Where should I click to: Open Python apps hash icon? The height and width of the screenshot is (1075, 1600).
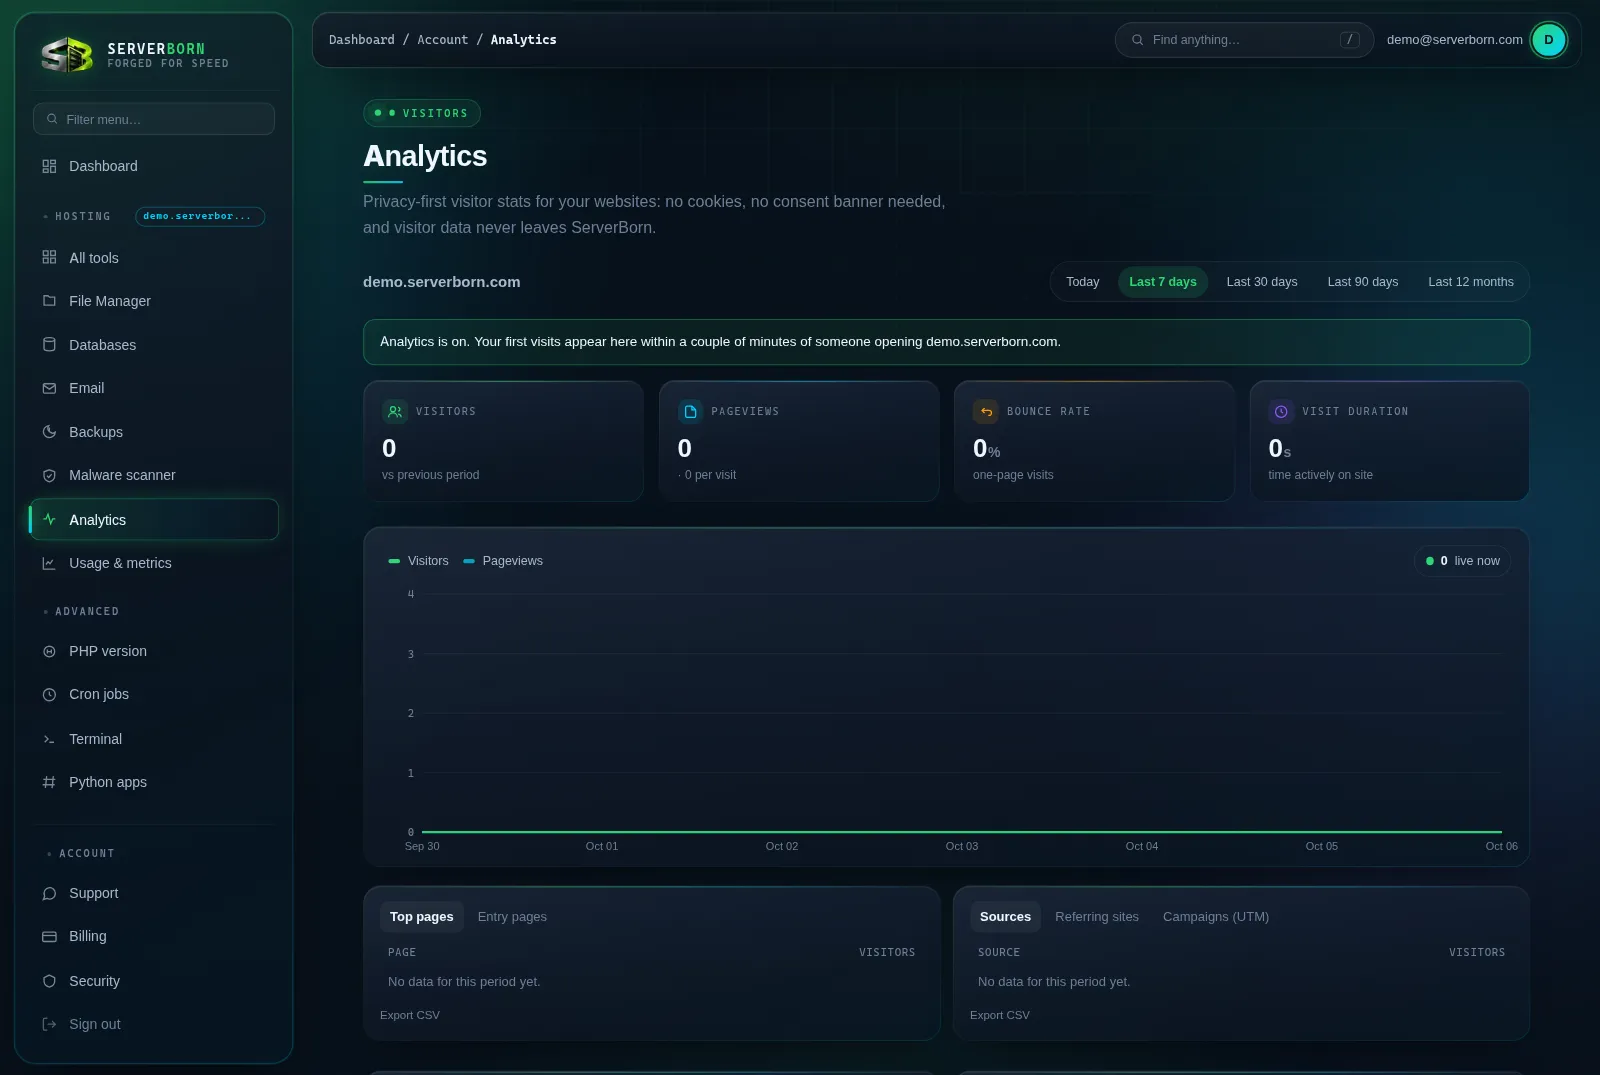49,782
